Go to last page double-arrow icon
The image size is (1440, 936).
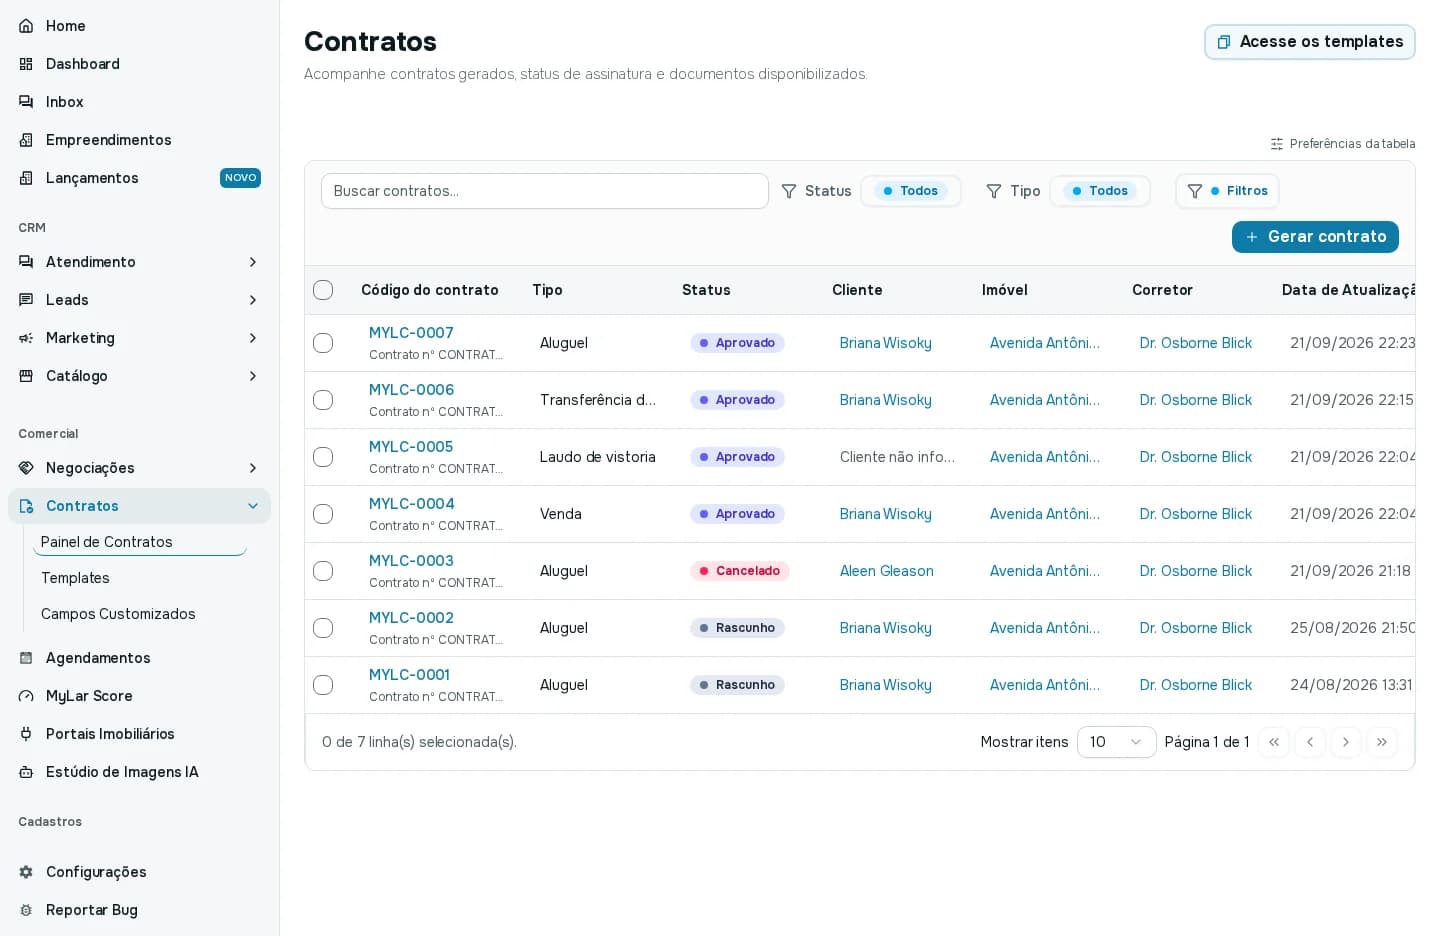pos(1382,742)
